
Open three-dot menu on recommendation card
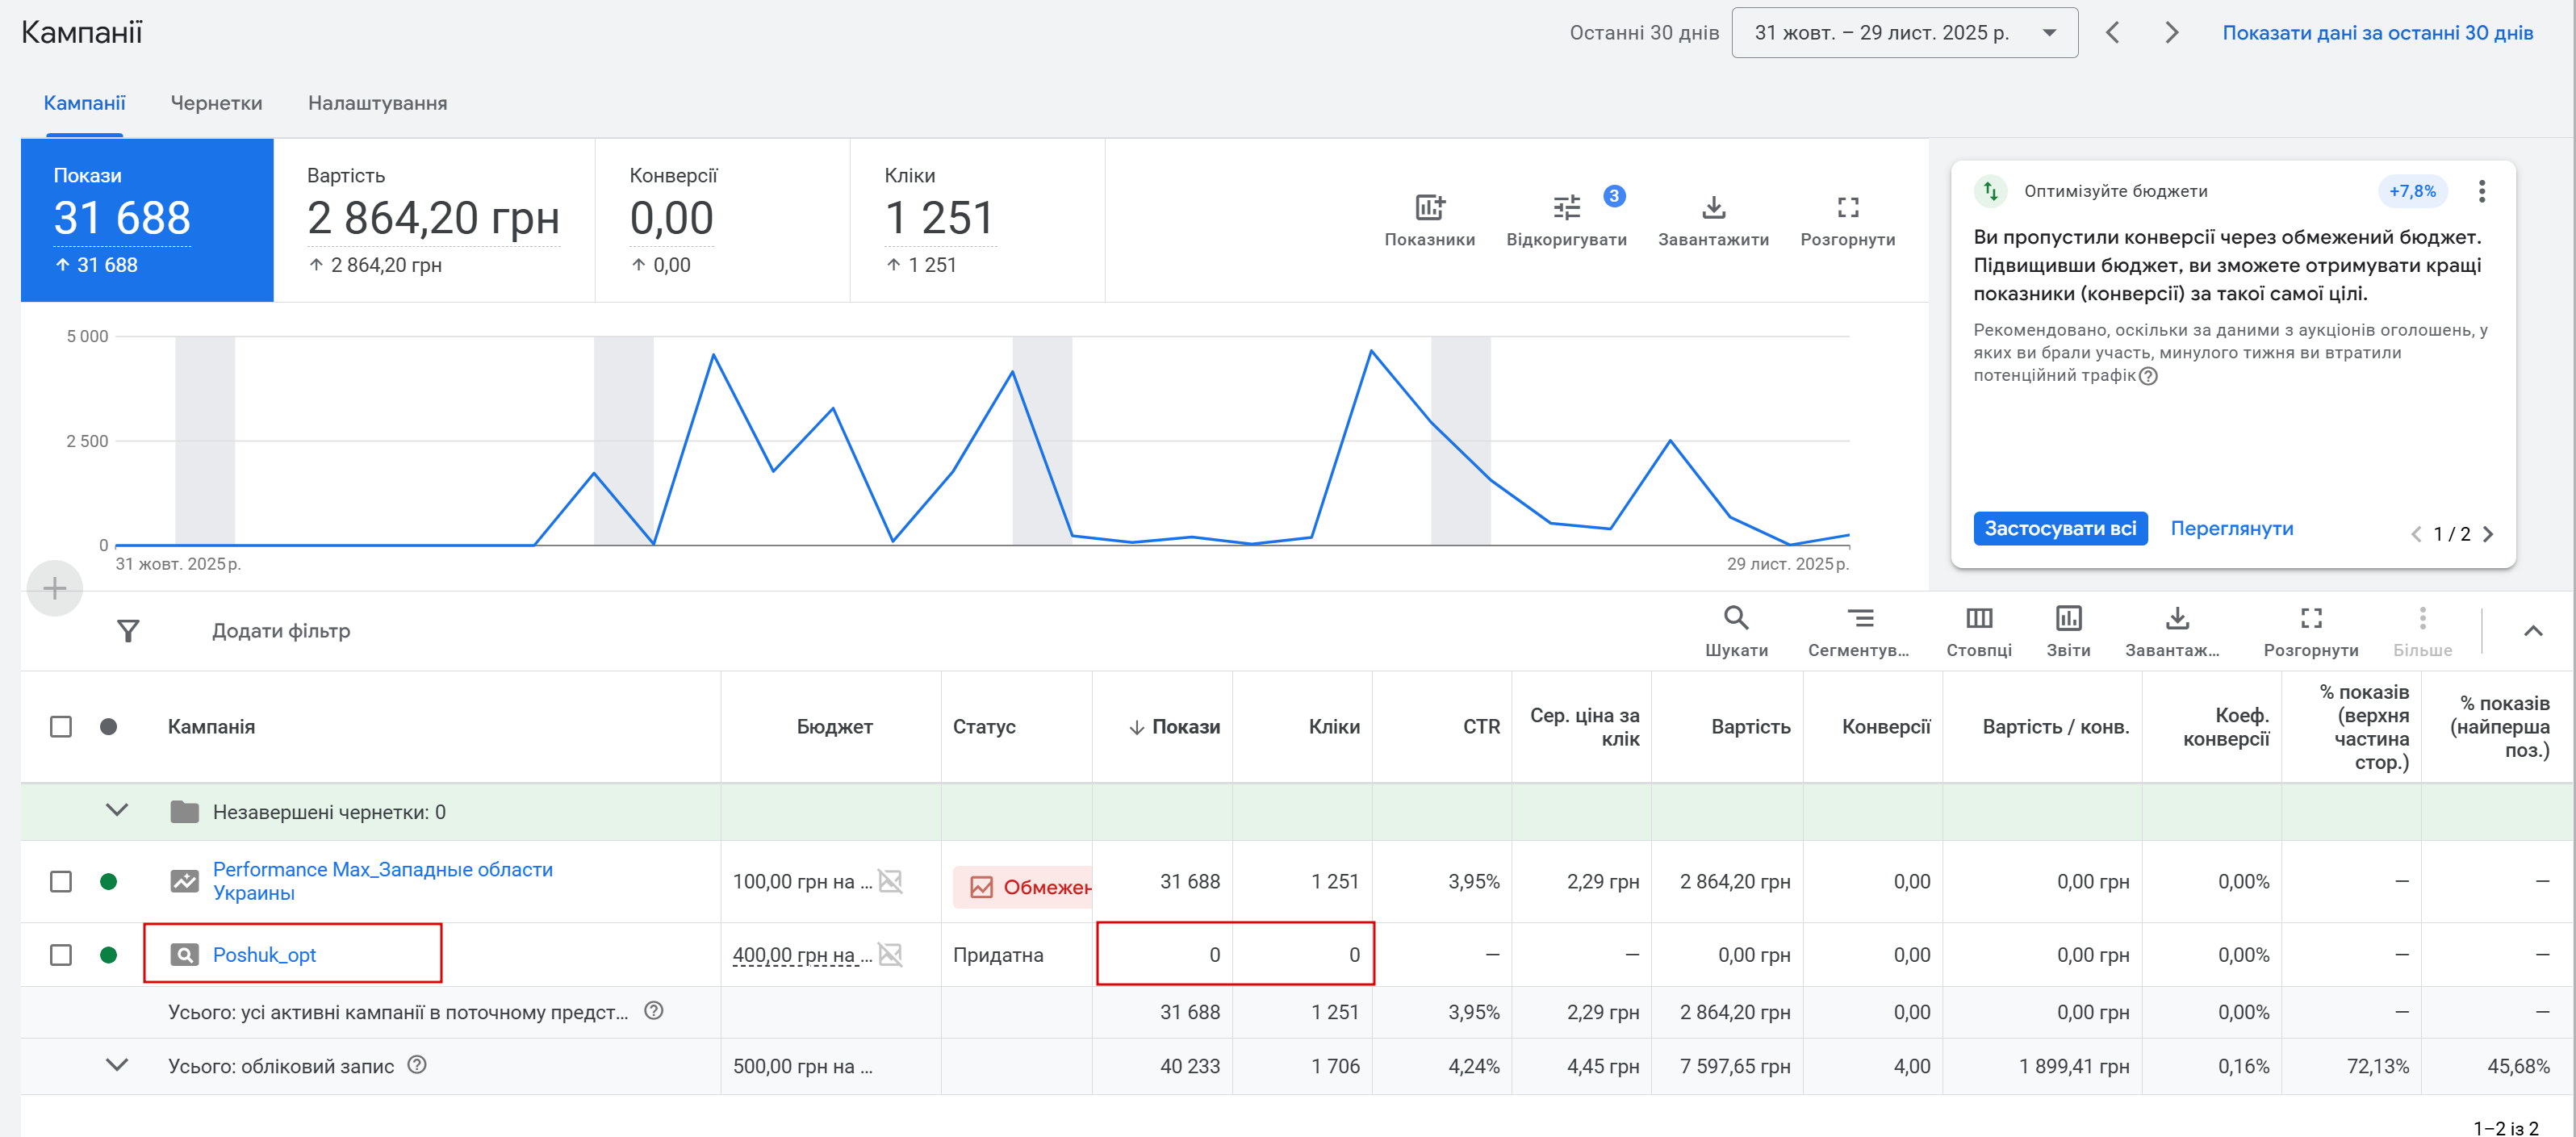(2481, 191)
